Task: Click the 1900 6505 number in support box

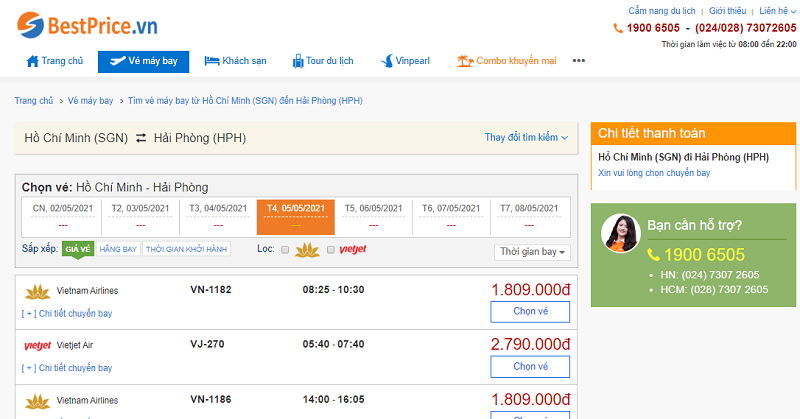Action: [704, 254]
